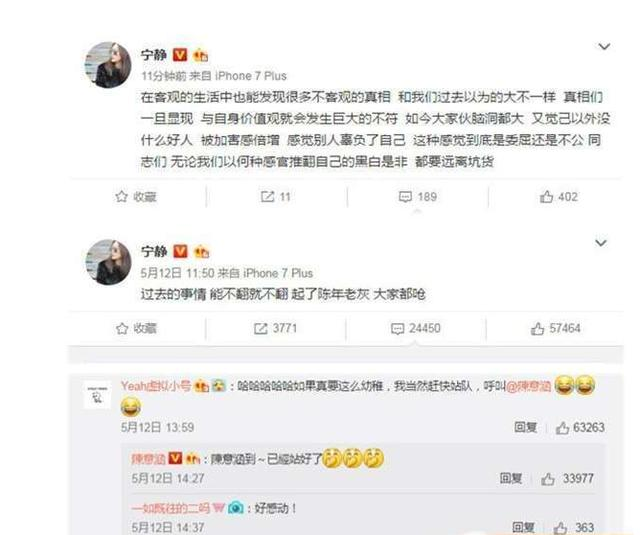
Task: Like the comment with 63263 thumbs up
Action: (x=562, y=428)
